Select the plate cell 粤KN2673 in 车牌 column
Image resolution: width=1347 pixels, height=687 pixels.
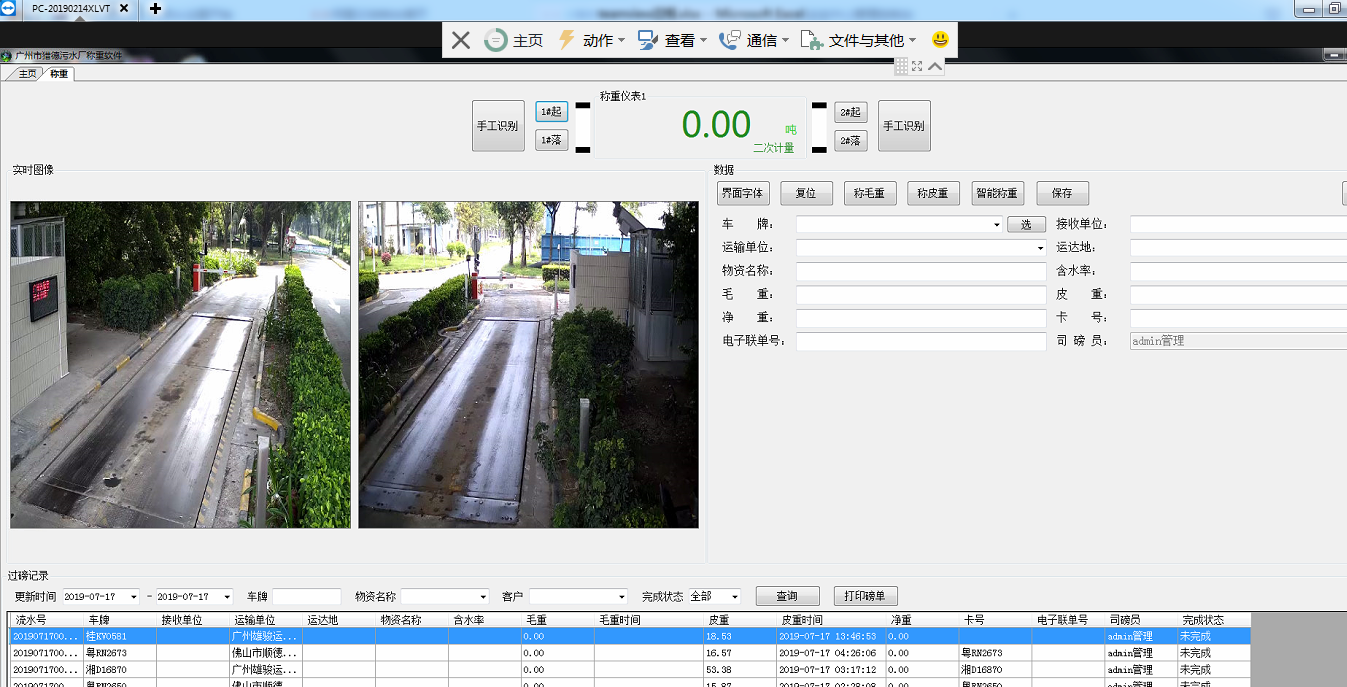[120, 653]
